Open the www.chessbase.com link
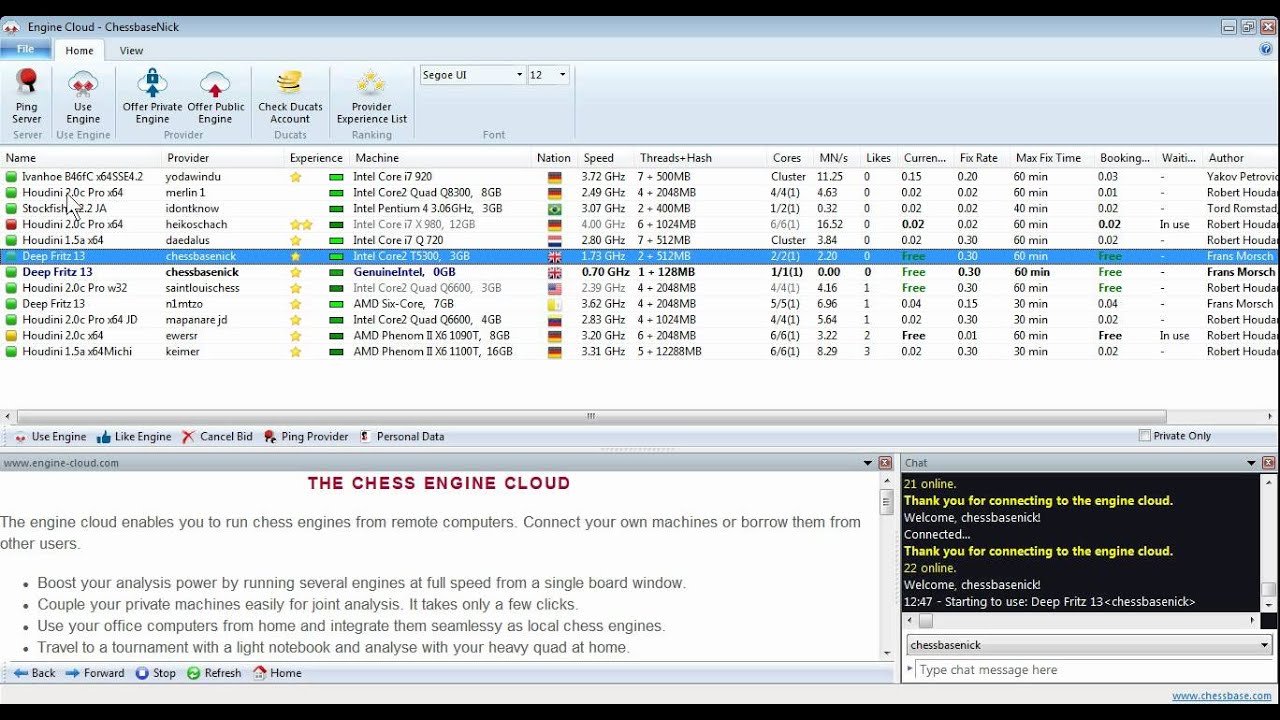This screenshot has height=720, width=1280. pyautogui.click(x=1221, y=697)
